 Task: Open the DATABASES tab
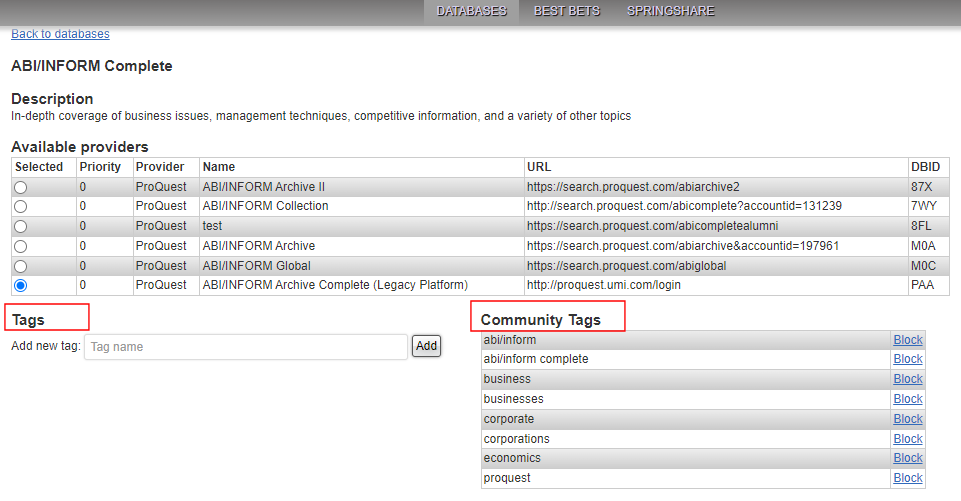tap(471, 11)
